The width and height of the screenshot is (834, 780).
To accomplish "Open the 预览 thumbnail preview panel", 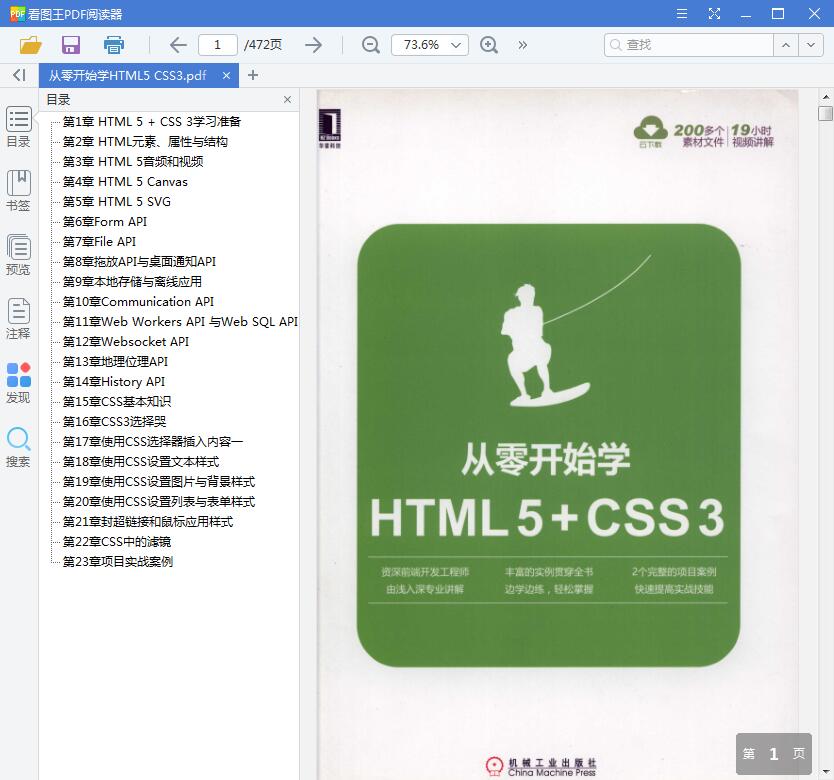I will pyautogui.click(x=18, y=253).
